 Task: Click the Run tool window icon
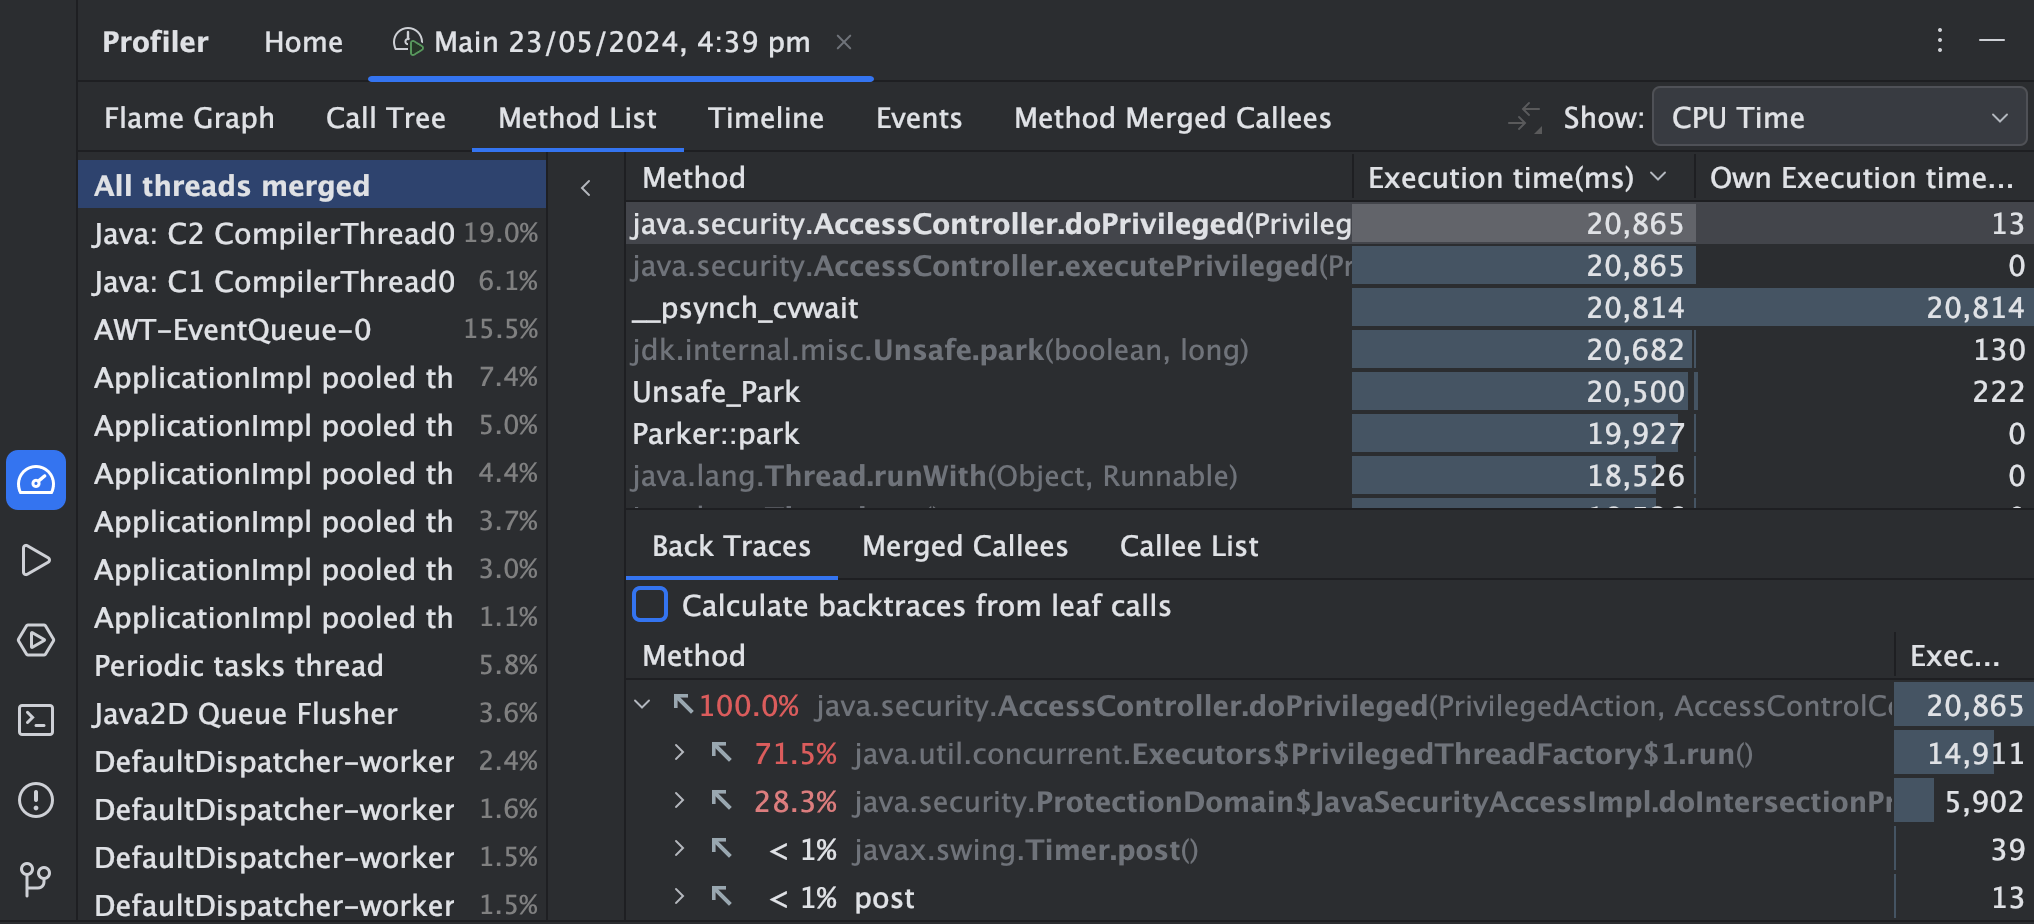pos(36,560)
